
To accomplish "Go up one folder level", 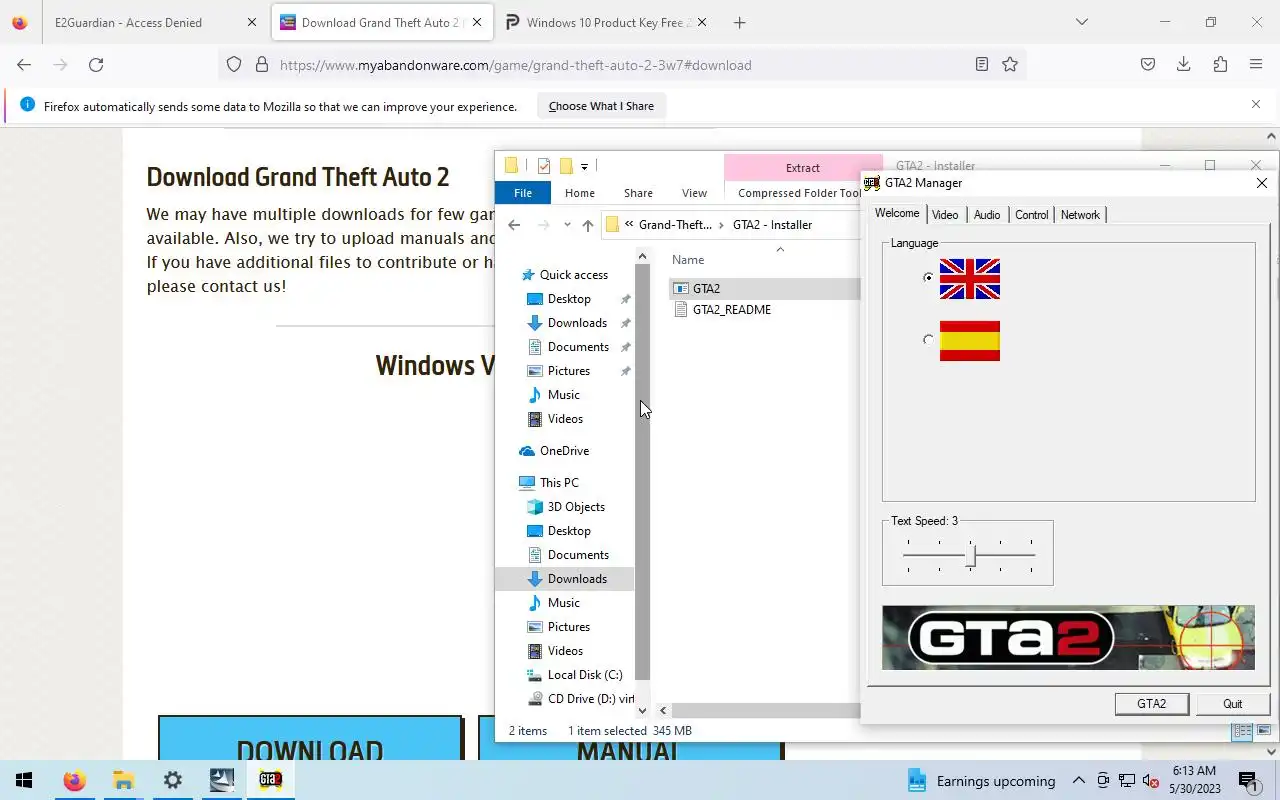I will (x=588, y=225).
